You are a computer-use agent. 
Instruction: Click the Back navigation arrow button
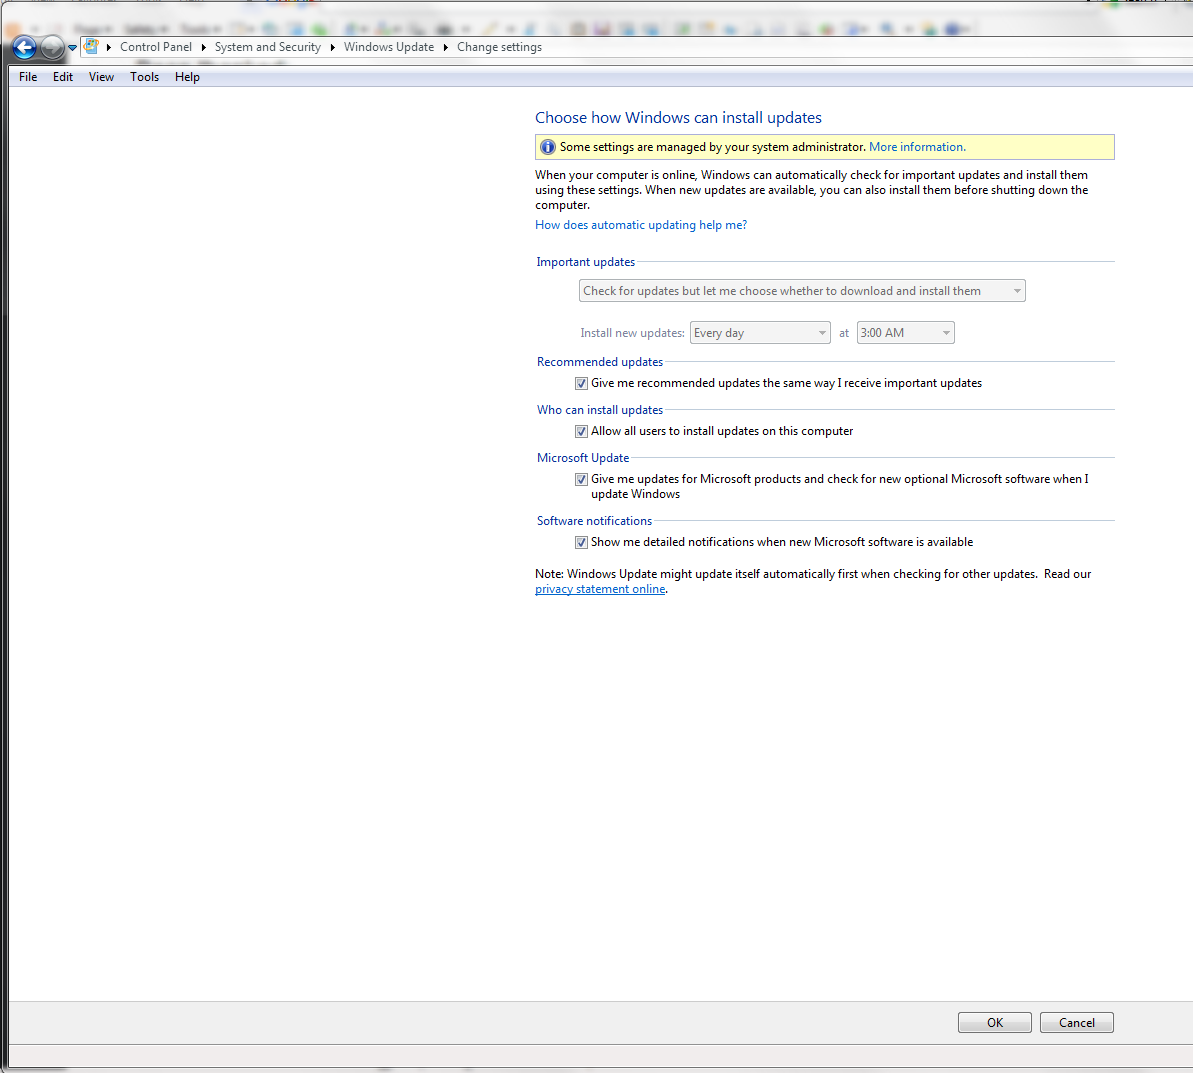point(24,48)
